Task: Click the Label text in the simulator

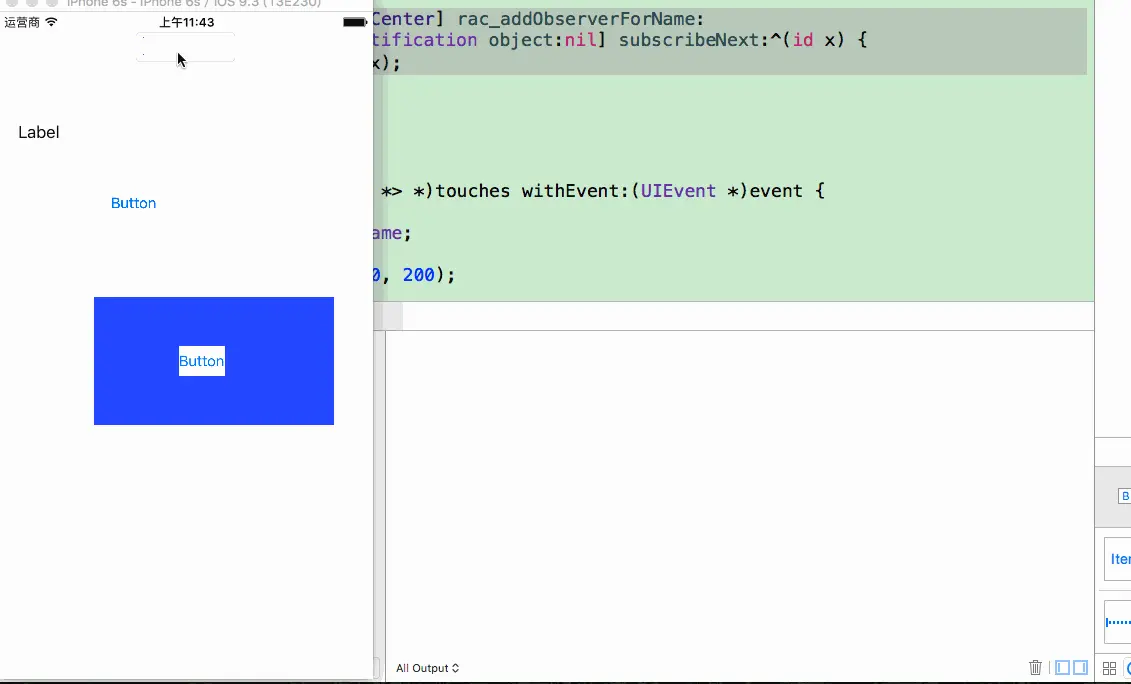Action: (38, 132)
